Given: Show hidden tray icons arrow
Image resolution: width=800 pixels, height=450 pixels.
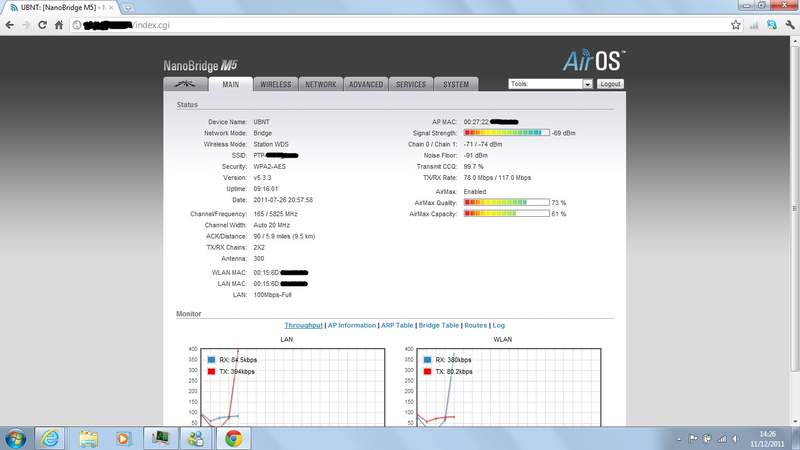Looking at the screenshot, I should click(679, 439).
